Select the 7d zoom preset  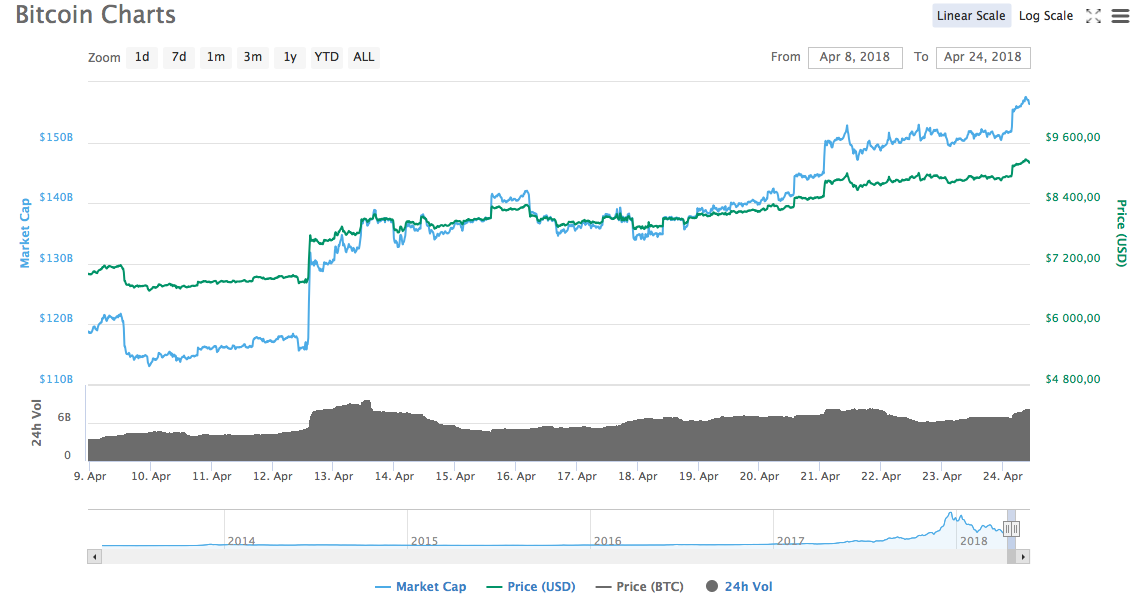(x=178, y=57)
